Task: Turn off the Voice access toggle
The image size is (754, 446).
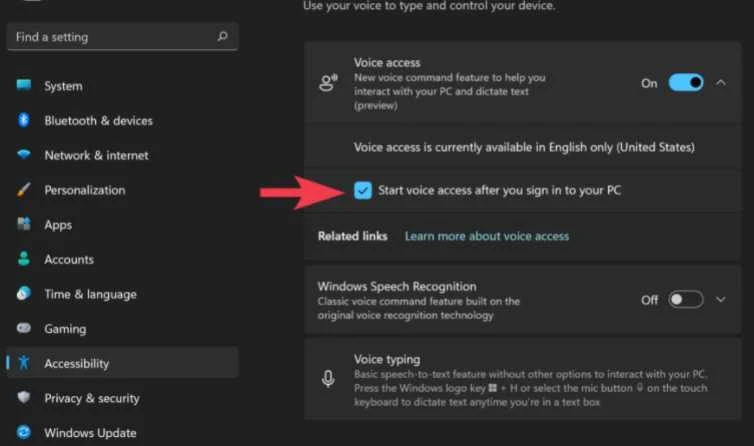Action: pyautogui.click(x=686, y=83)
